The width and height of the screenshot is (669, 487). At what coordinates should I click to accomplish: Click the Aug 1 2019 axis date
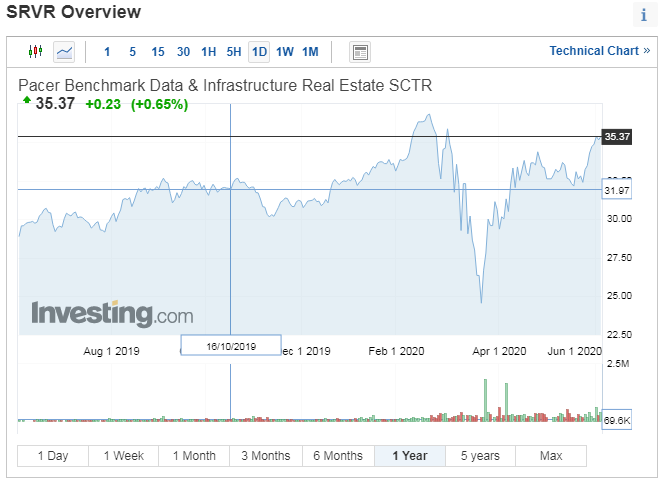111,351
